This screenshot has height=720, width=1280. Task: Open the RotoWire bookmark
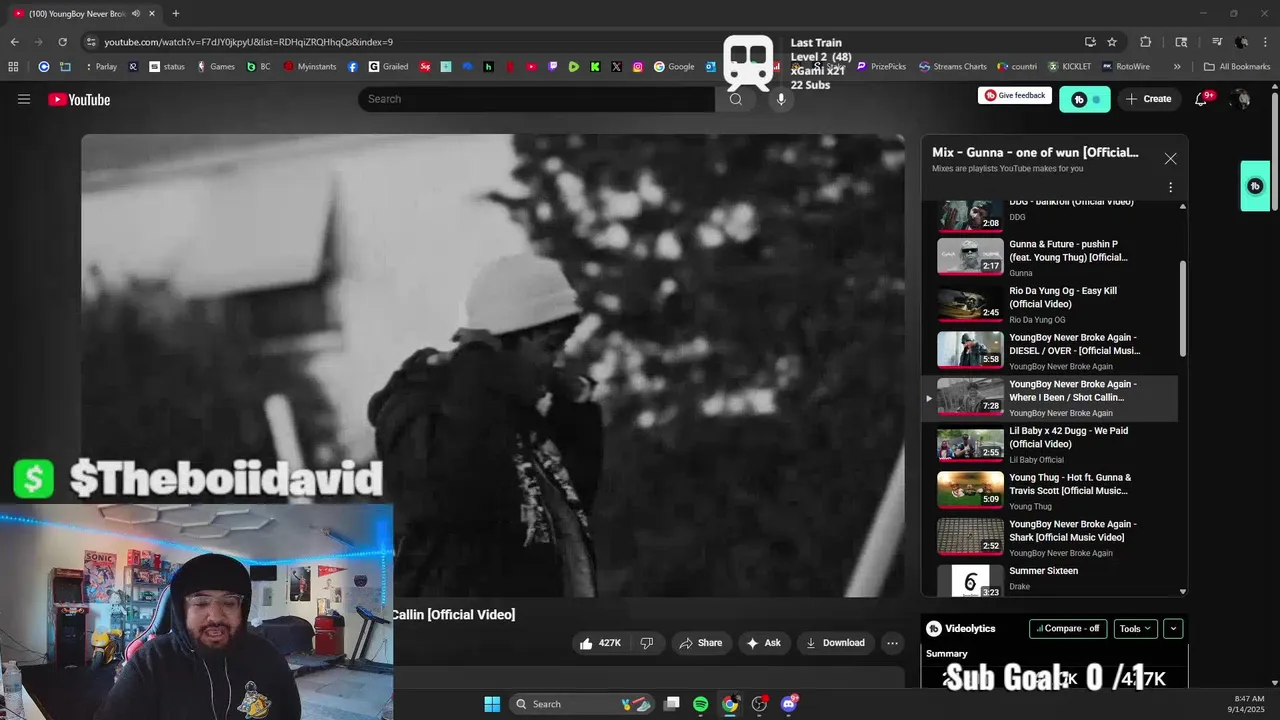pos(1125,67)
